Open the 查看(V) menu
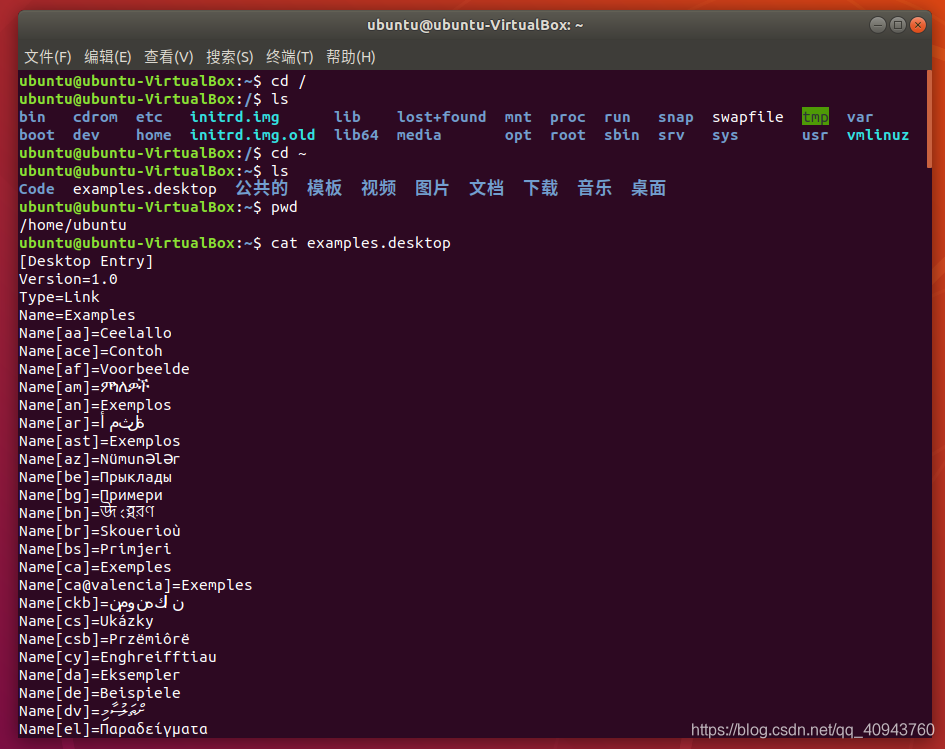The width and height of the screenshot is (945, 749). pyautogui.click(x=168, y=57)
